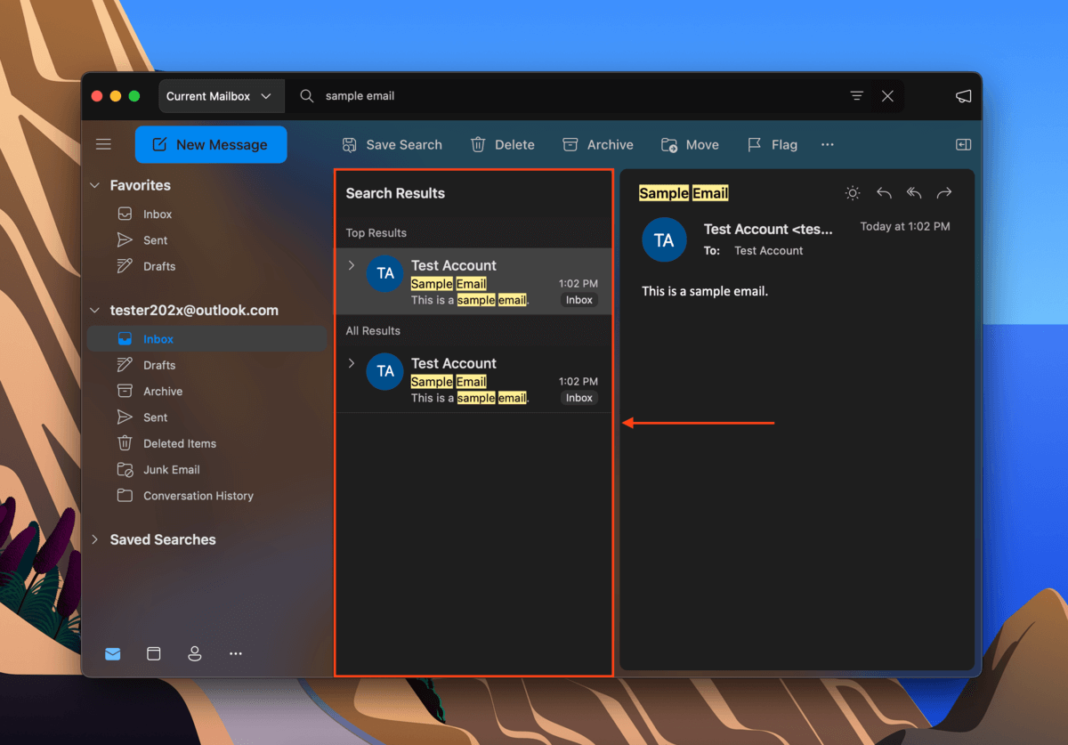Image resolution: width=1068 pixels, height=745 pixels.
Task: Click the reply all icon
Action: tap(913, 193)
